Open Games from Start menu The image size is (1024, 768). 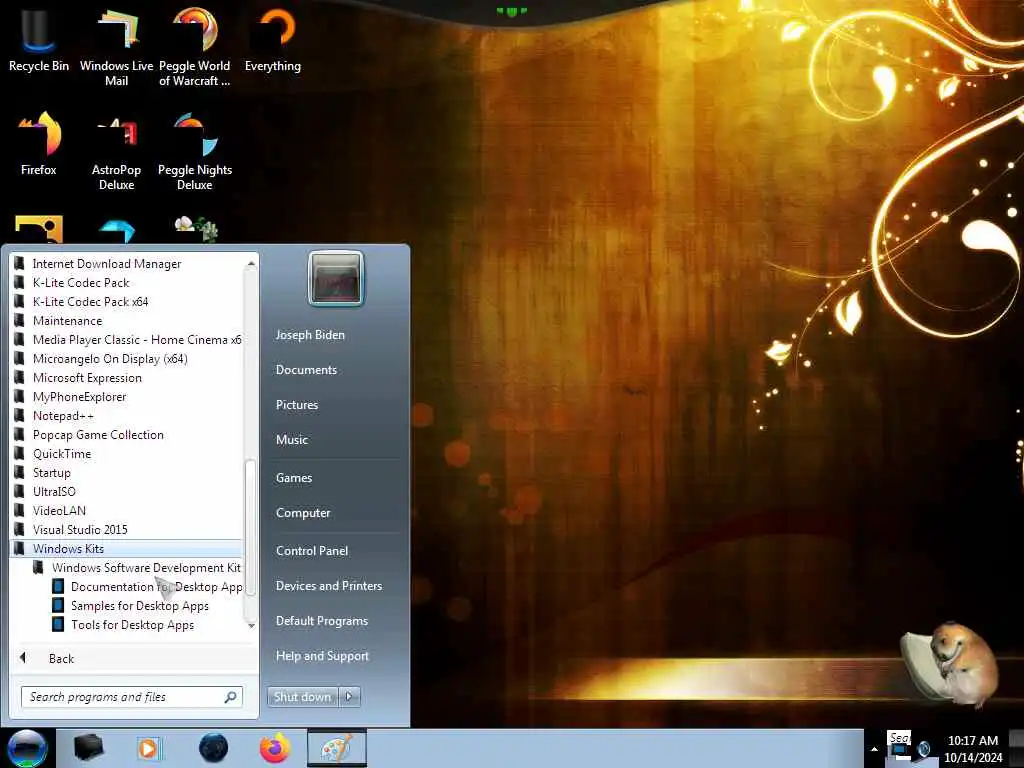click(x=294, y=478)
